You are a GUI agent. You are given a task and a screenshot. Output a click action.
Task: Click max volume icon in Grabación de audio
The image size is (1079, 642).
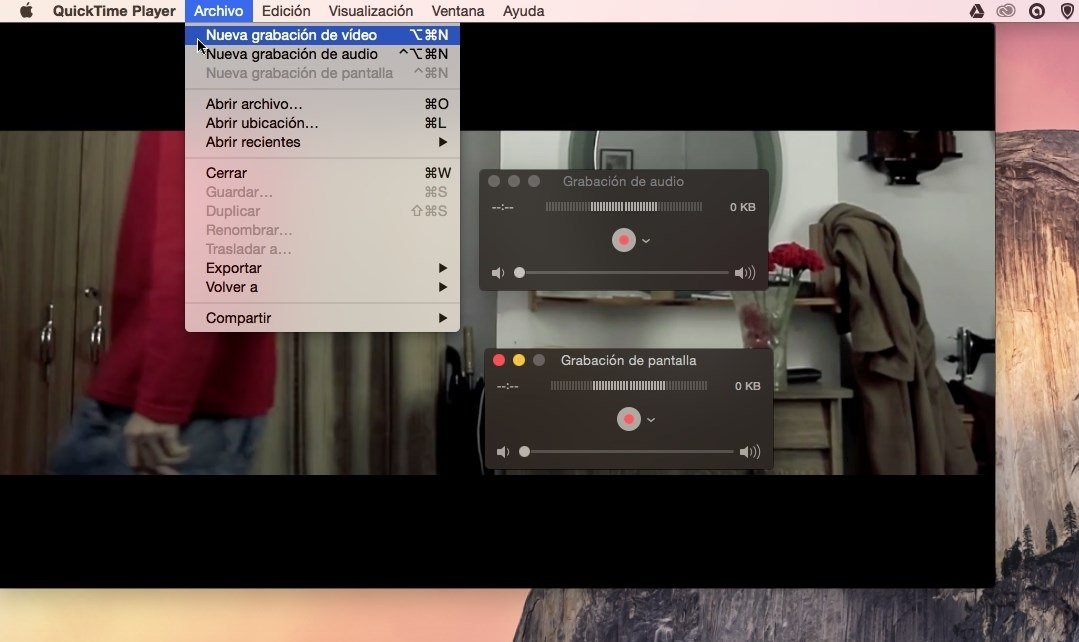pyautogui.click(x=745, y=273)
